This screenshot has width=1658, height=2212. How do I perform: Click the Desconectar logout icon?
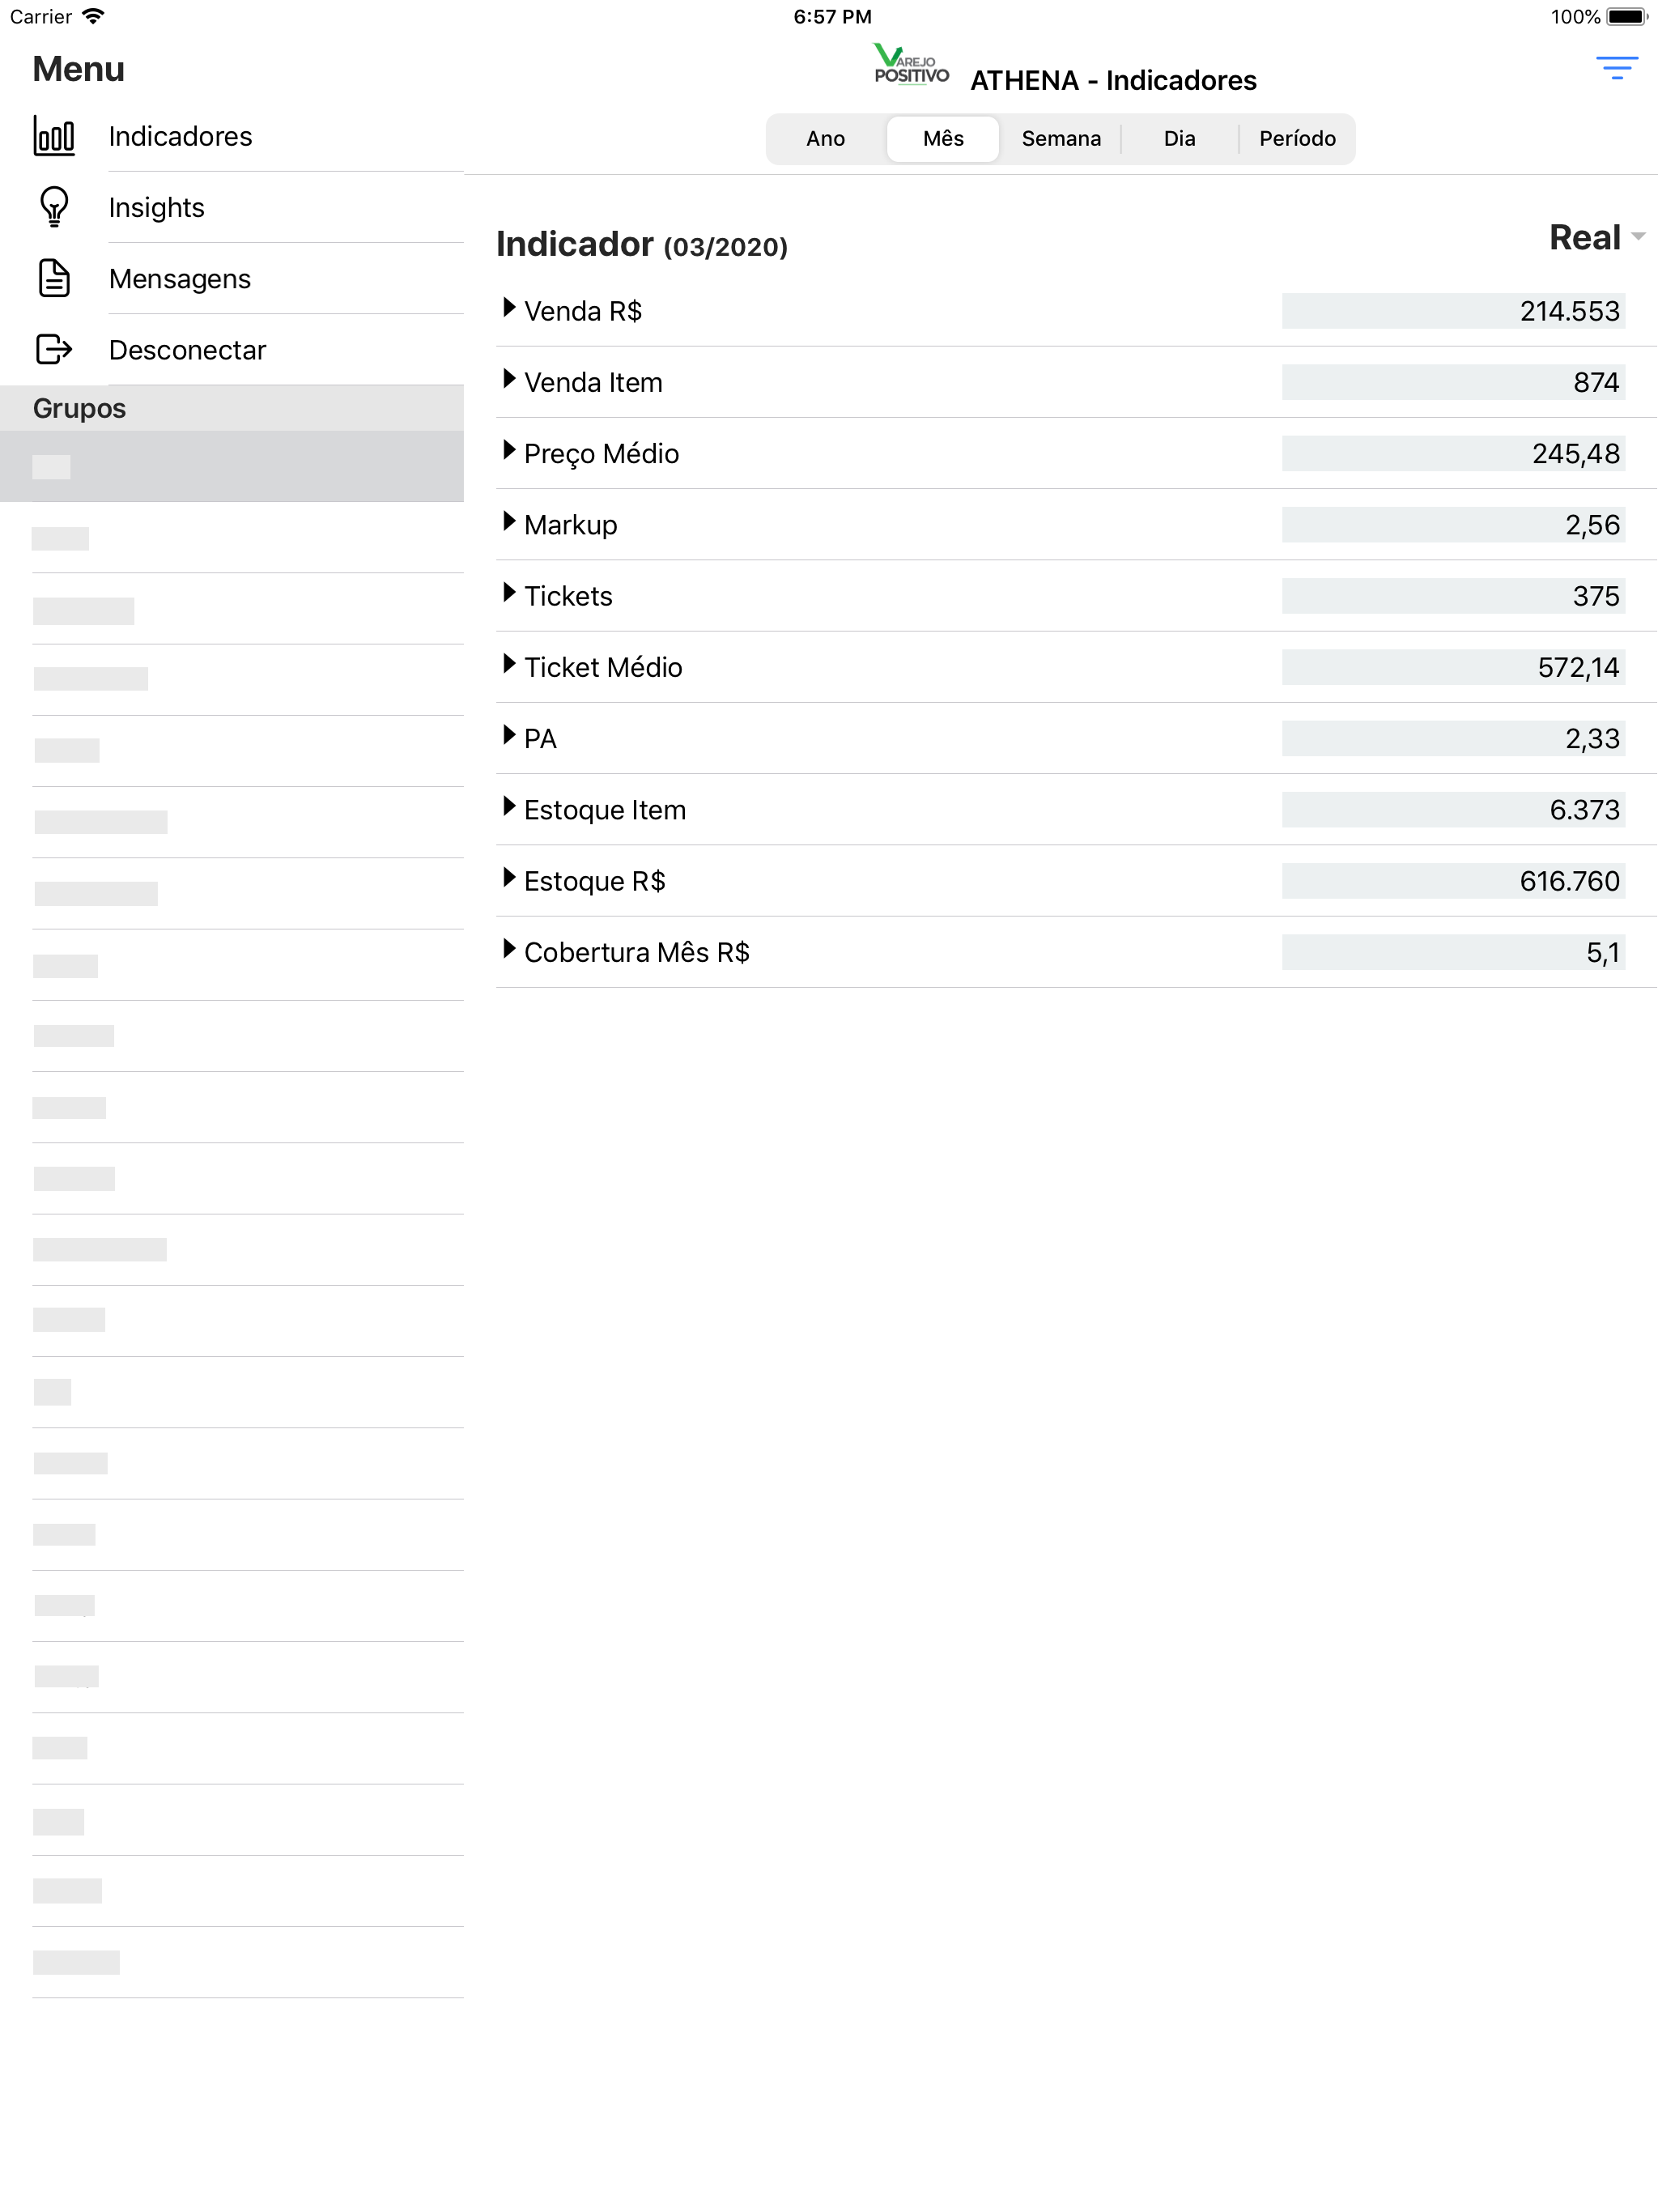tap(54, 349)
